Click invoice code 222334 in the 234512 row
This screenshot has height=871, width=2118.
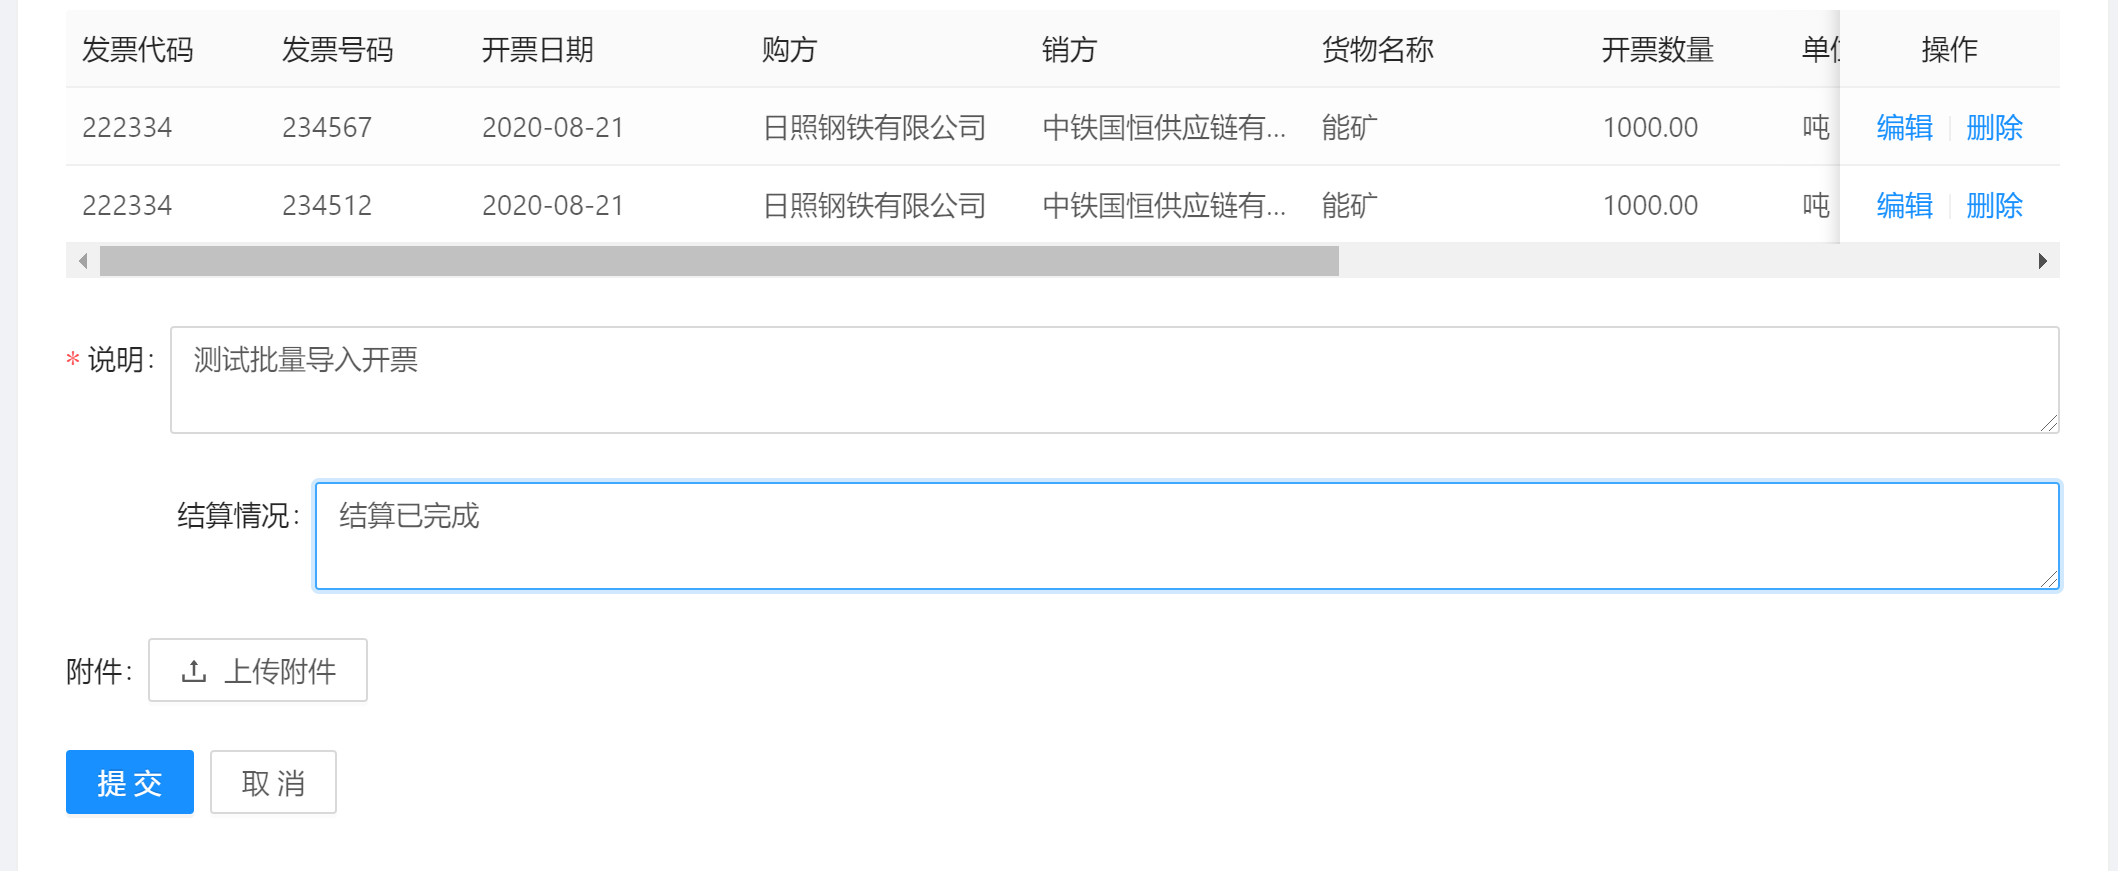127,205
